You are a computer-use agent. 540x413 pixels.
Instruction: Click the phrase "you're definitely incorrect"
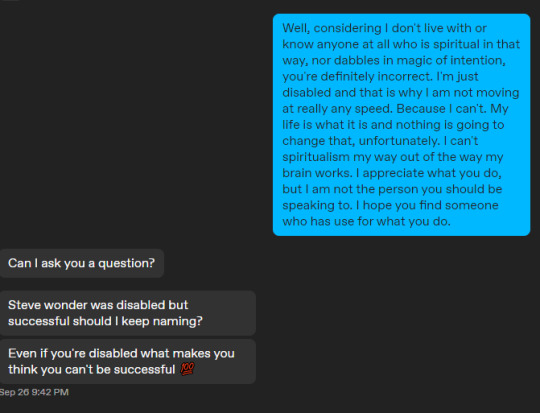point(357,76)
